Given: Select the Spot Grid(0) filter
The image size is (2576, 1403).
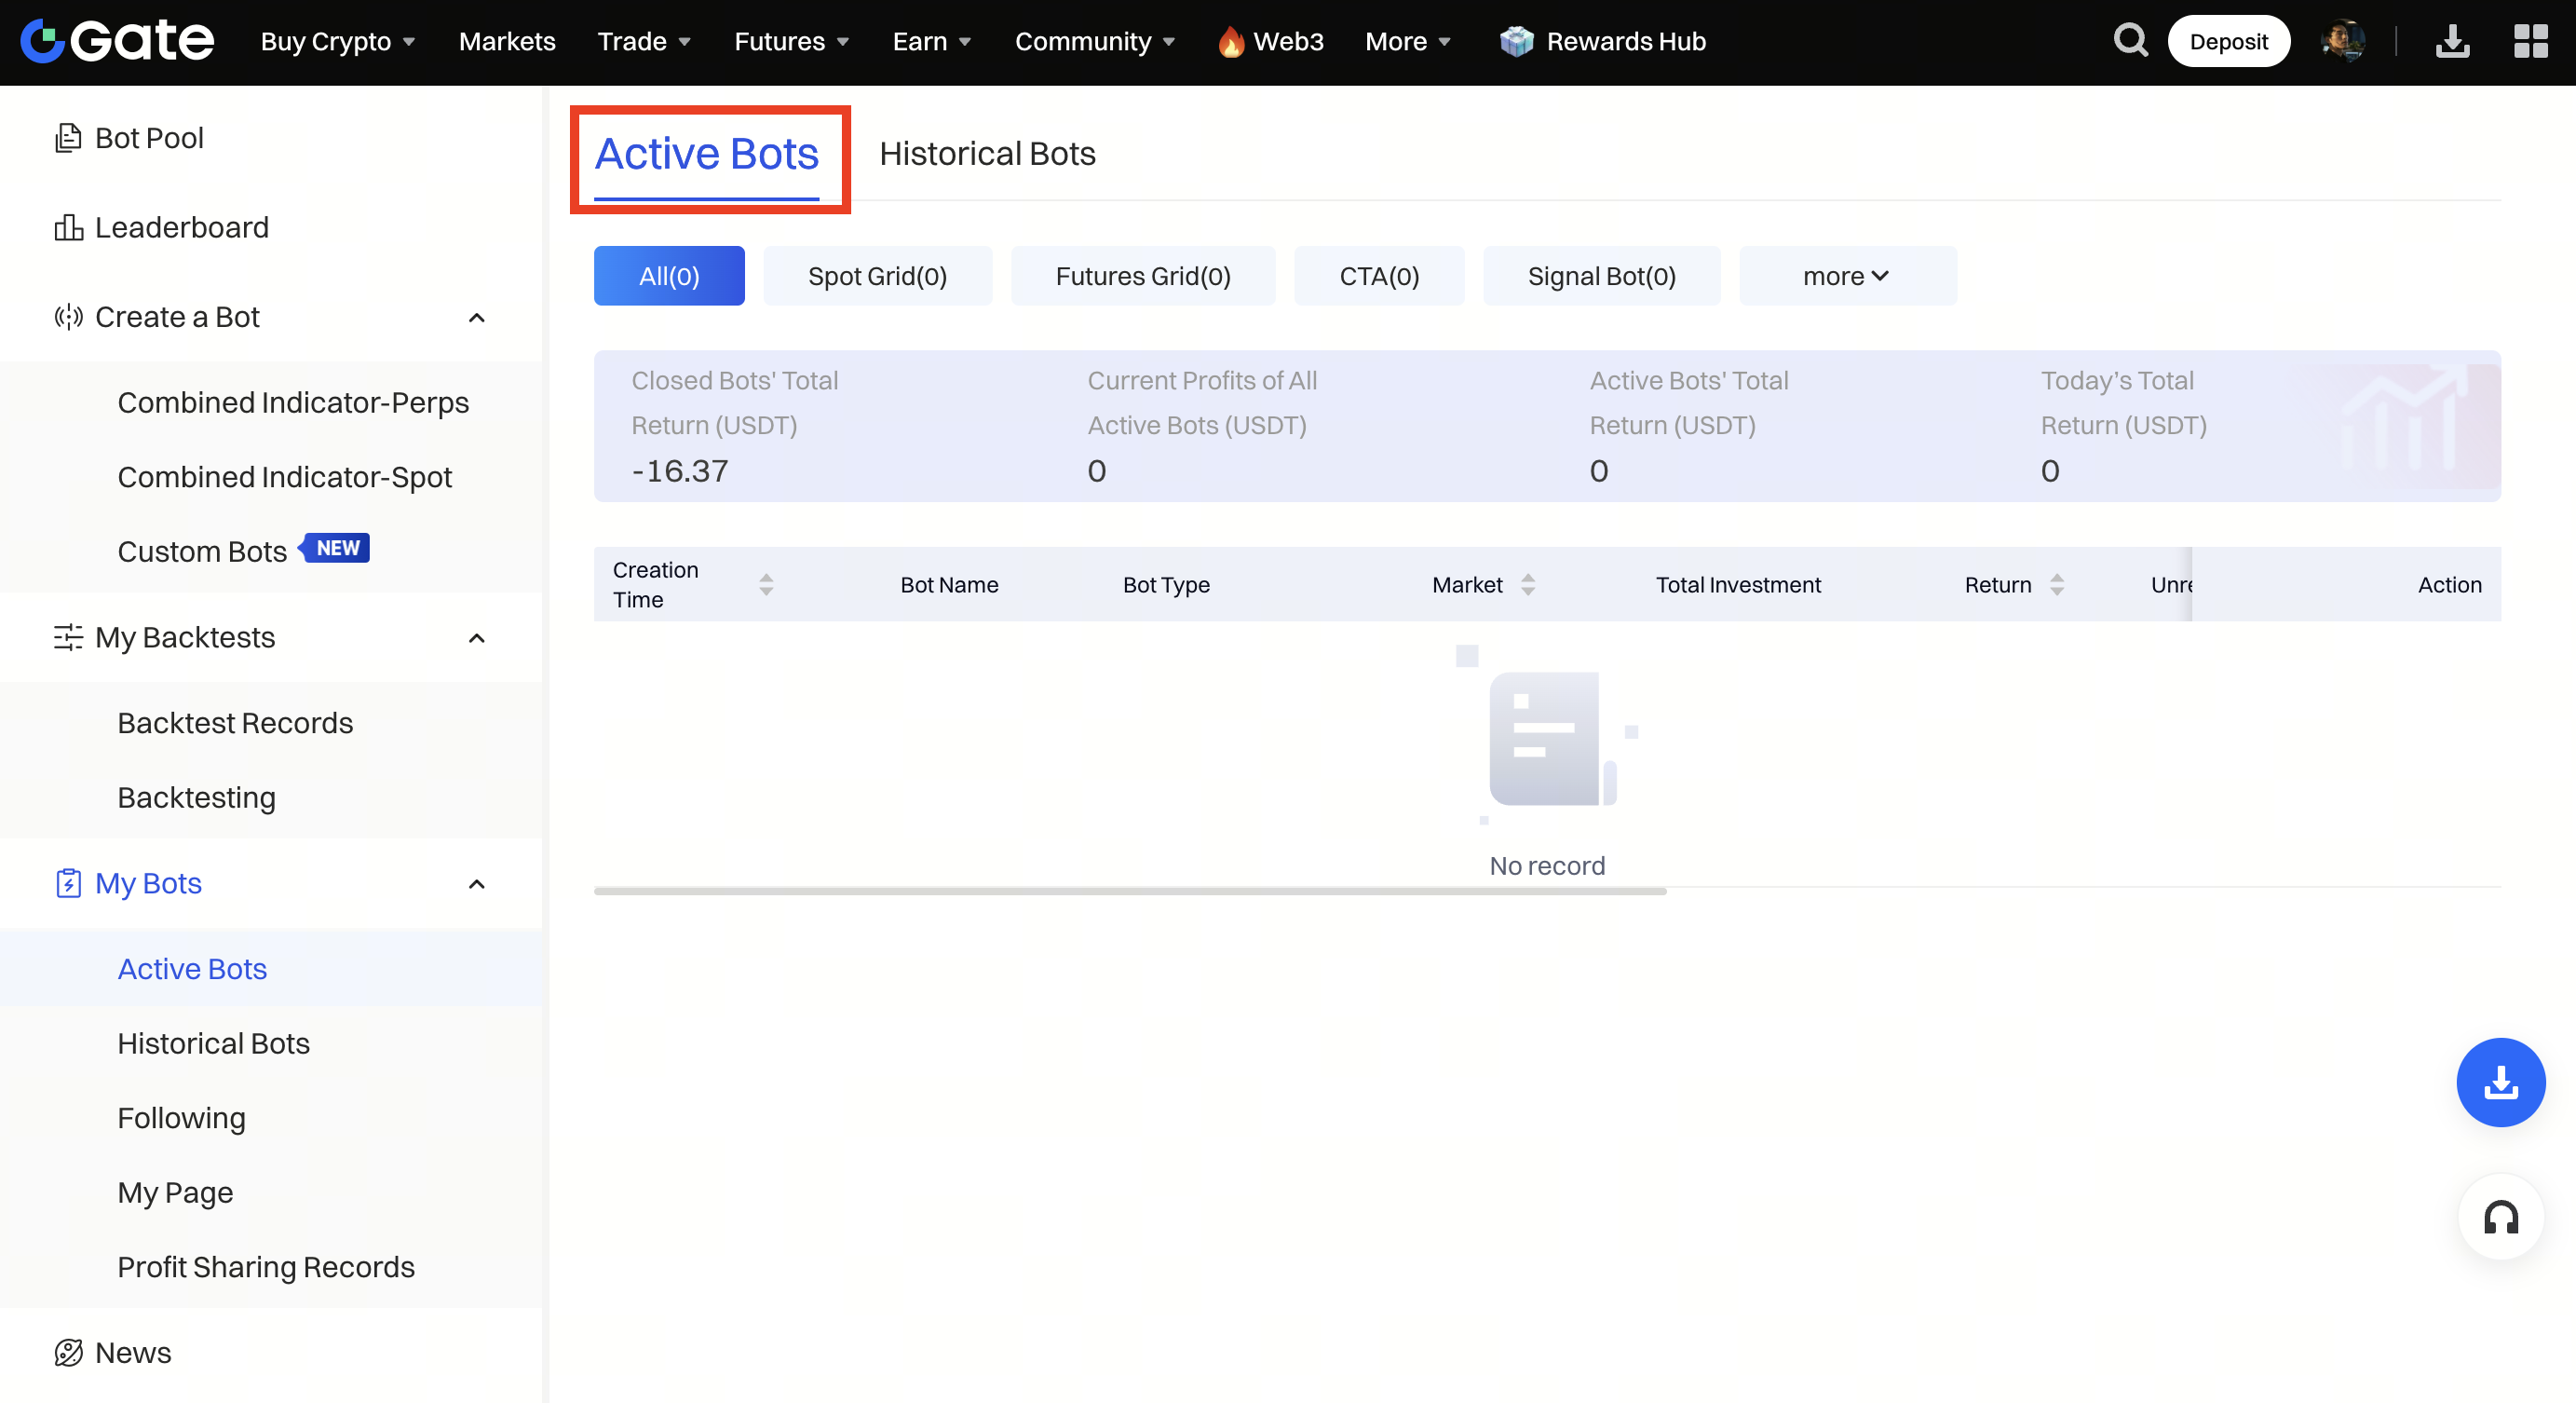Looking at the screenshot, I should coord(877,276).
